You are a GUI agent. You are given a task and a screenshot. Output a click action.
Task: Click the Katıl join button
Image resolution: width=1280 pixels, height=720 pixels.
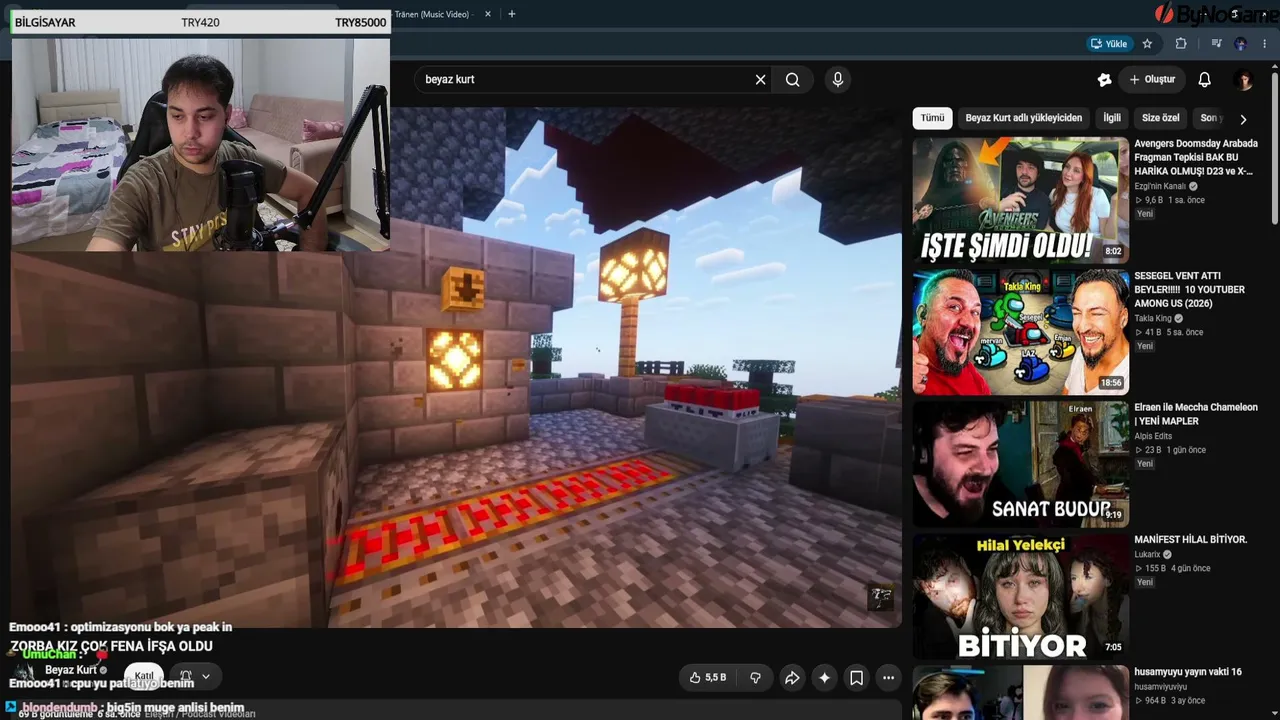click(x=144, y=676)
